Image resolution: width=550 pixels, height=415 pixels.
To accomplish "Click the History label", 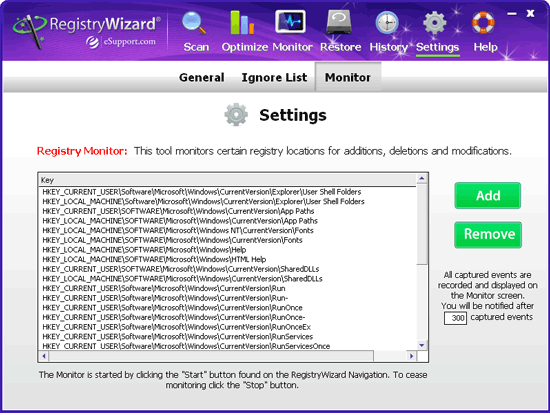I will click(x=389, y=47).
